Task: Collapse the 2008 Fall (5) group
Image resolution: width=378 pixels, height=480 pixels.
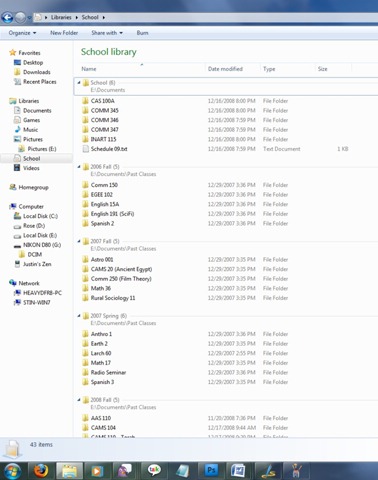Action: coord(79,399)
